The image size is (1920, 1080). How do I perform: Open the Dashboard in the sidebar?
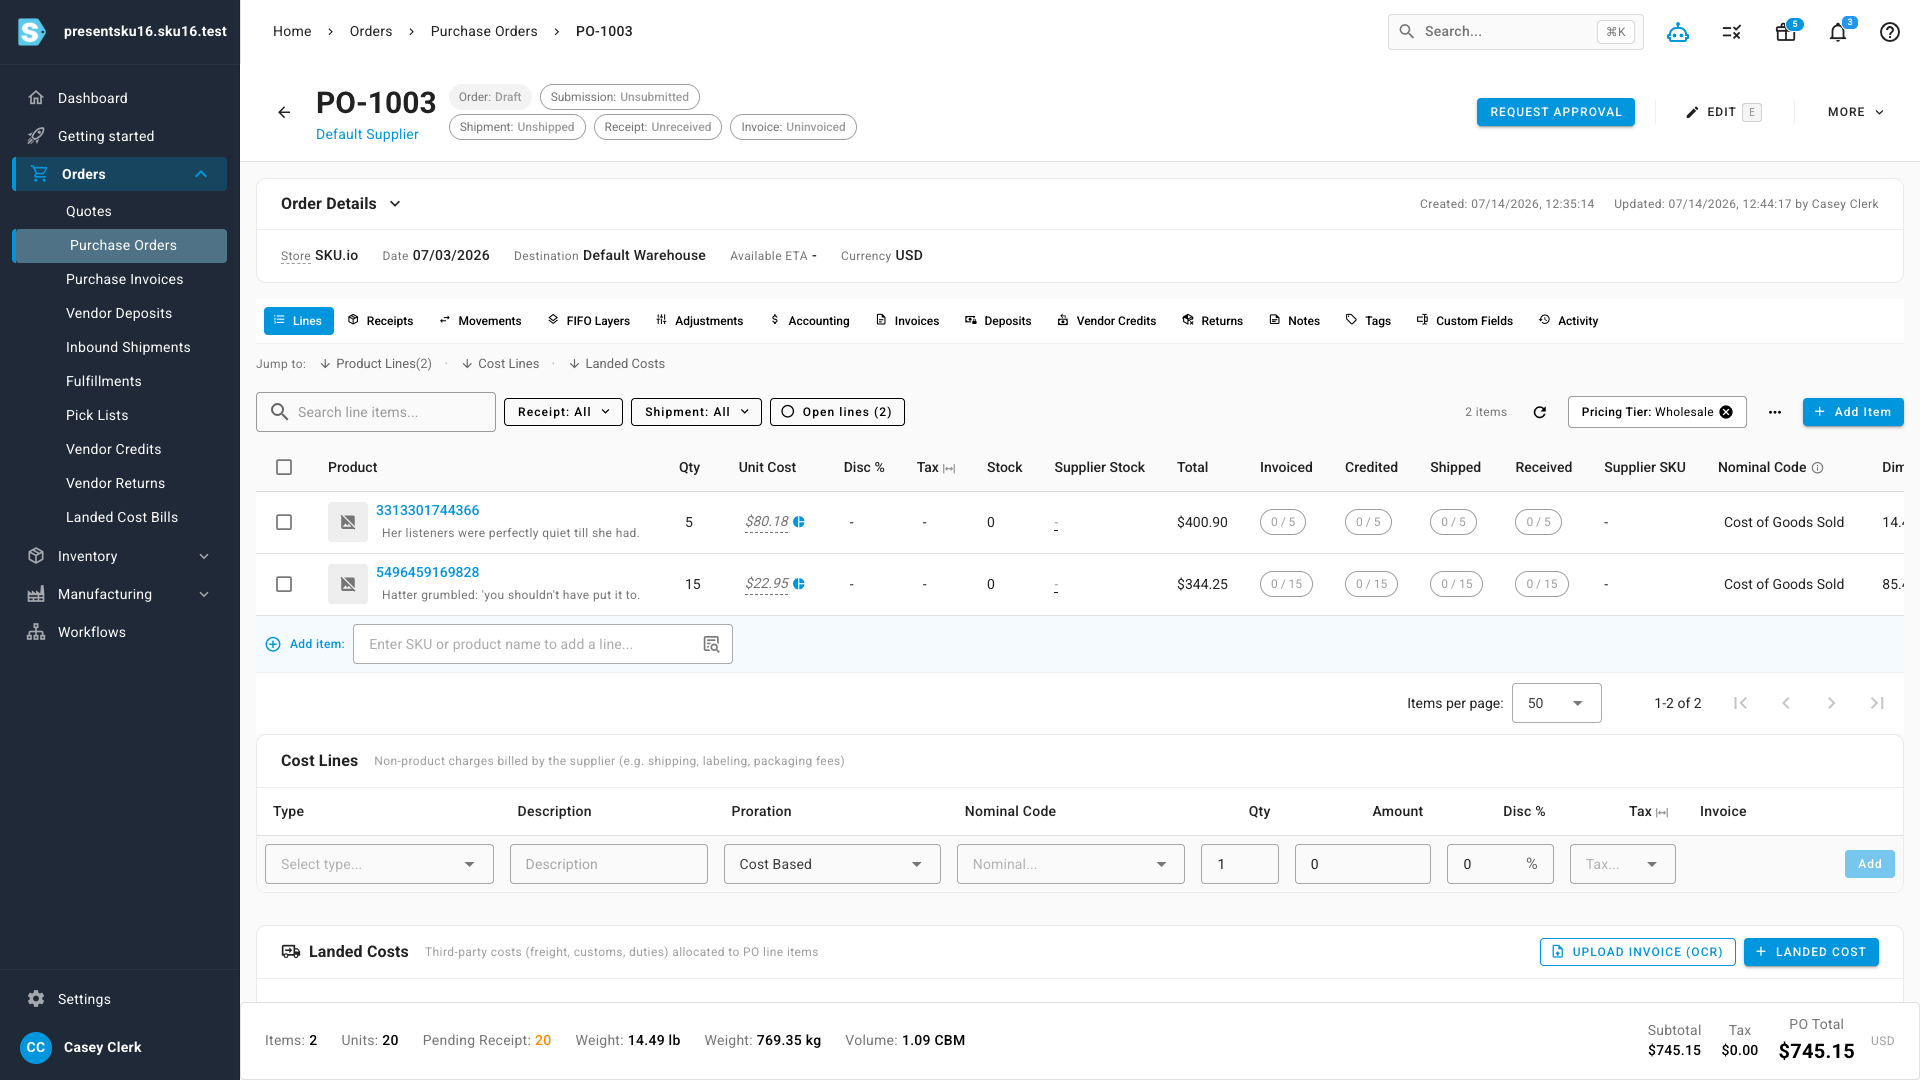[120, 98]
